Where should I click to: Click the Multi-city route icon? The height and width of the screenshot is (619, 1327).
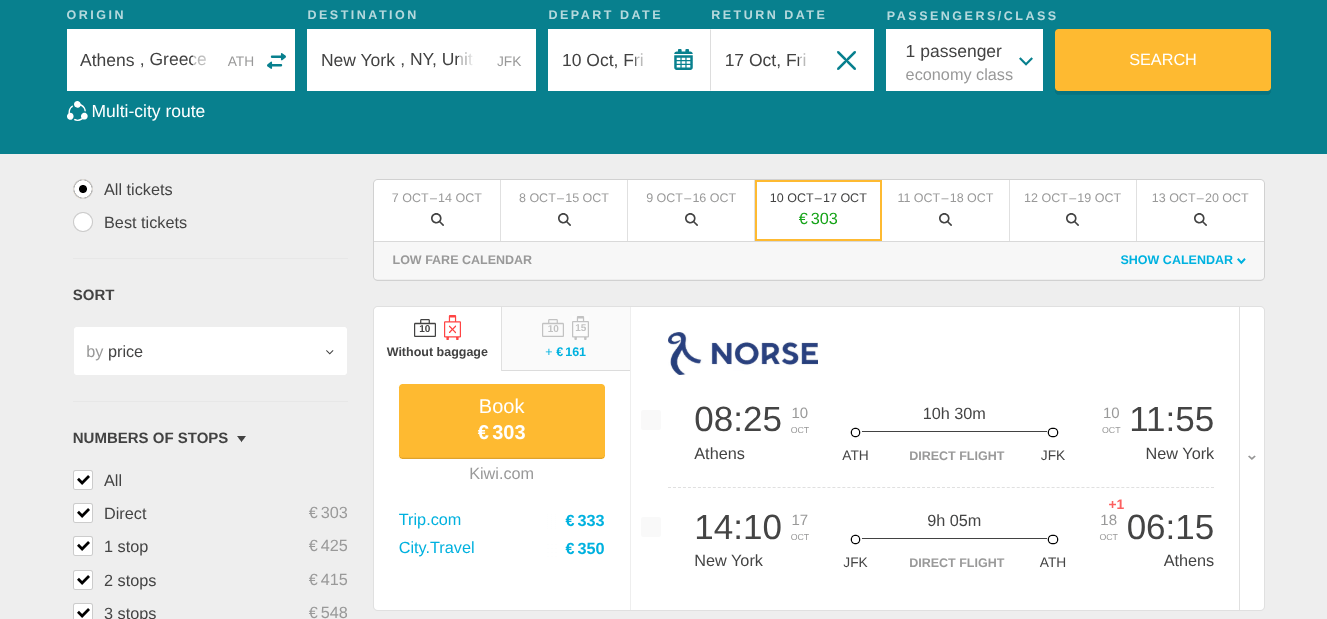point(77,112)
